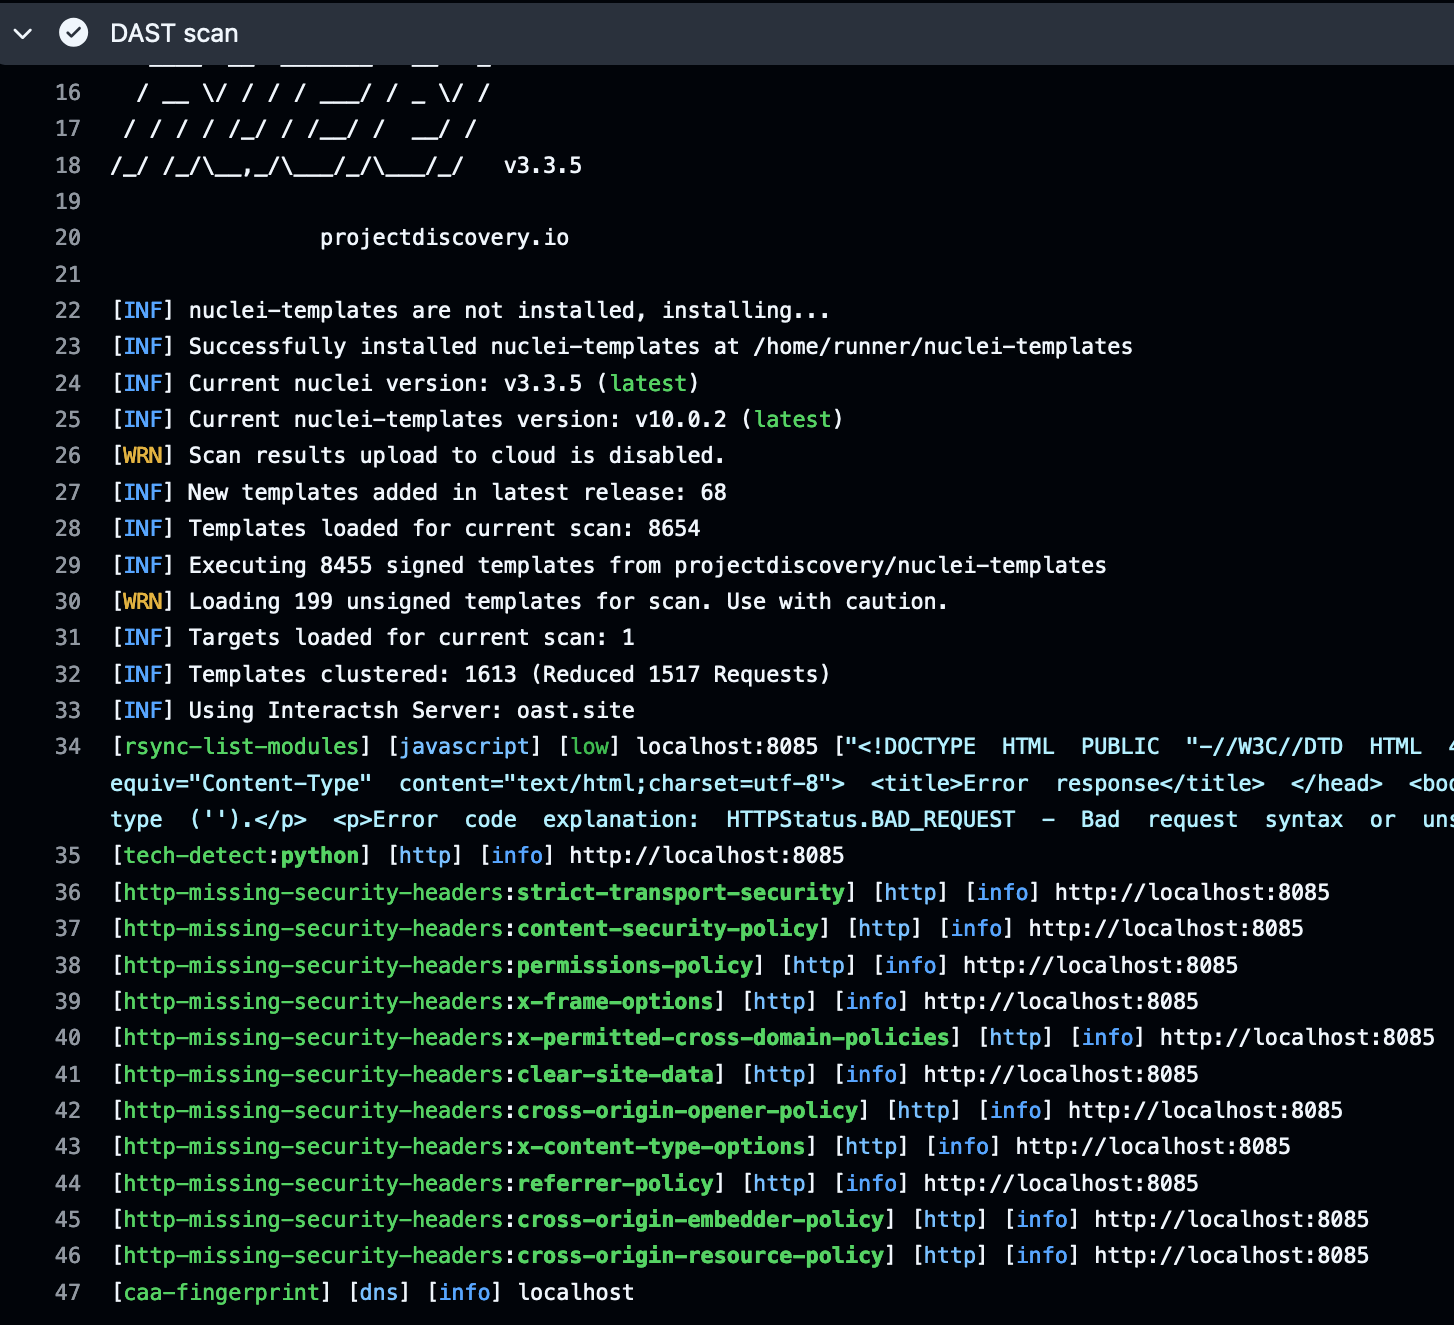Click line number 30 unsigned templates warning
This screenshot has height=1325, width=1454.
coord(67,601)
